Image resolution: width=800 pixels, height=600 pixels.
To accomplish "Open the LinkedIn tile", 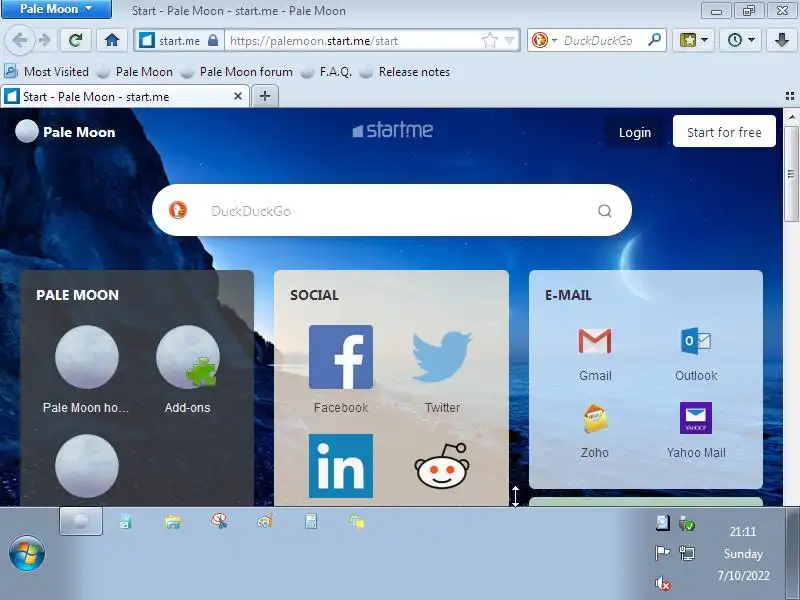I will pos(341,466).
